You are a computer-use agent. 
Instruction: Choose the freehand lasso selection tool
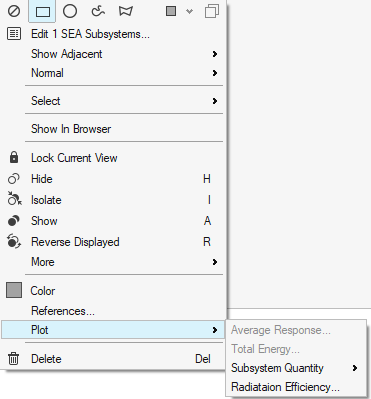98,11
